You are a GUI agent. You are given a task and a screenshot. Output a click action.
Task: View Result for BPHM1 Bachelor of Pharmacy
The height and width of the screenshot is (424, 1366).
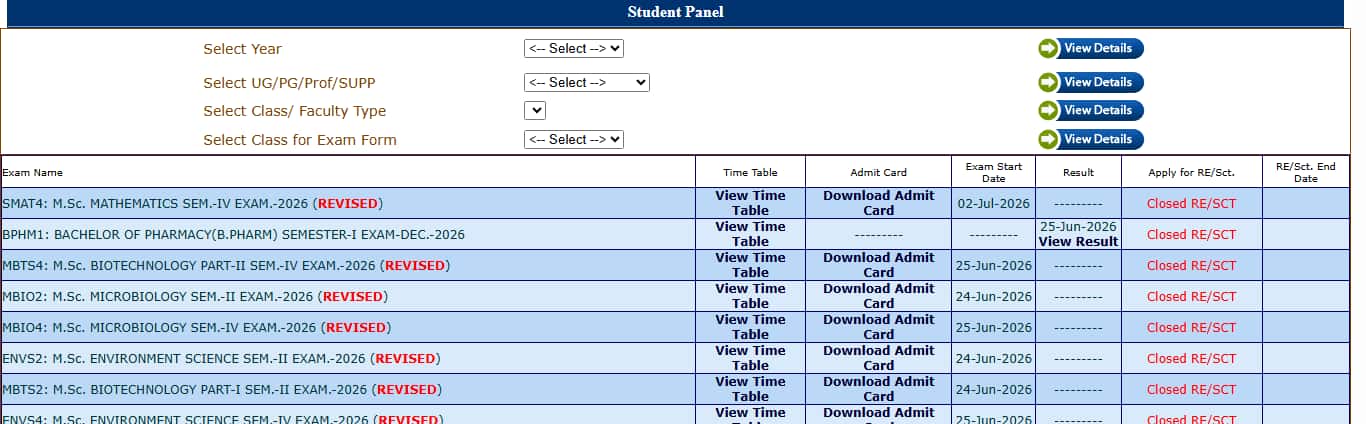point(1078,241)
